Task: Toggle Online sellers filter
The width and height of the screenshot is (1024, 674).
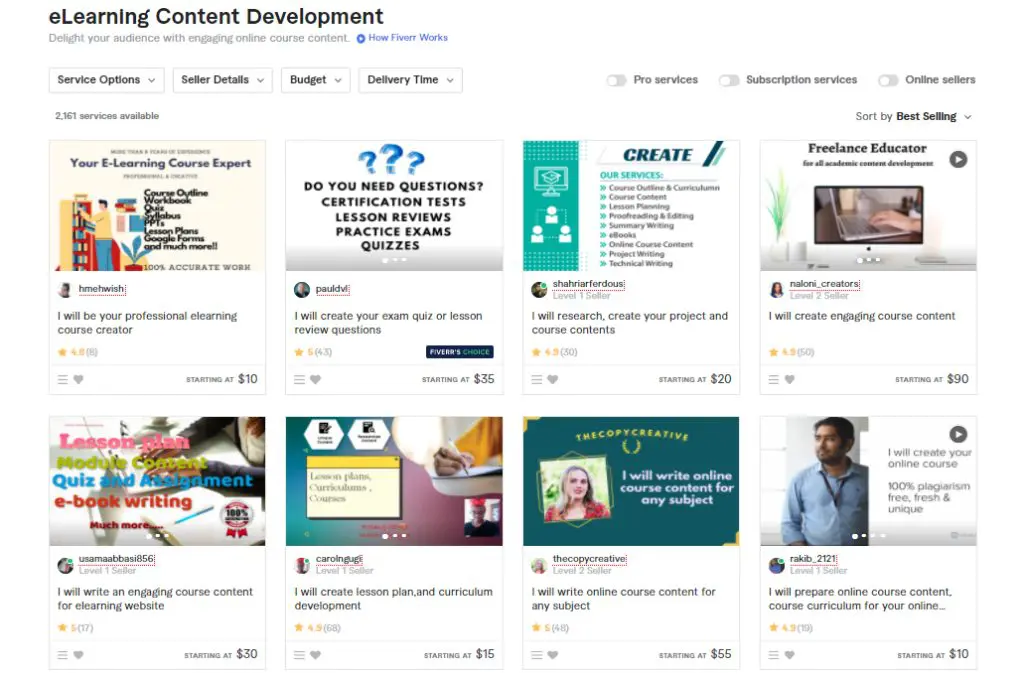Action: point(888,80)
